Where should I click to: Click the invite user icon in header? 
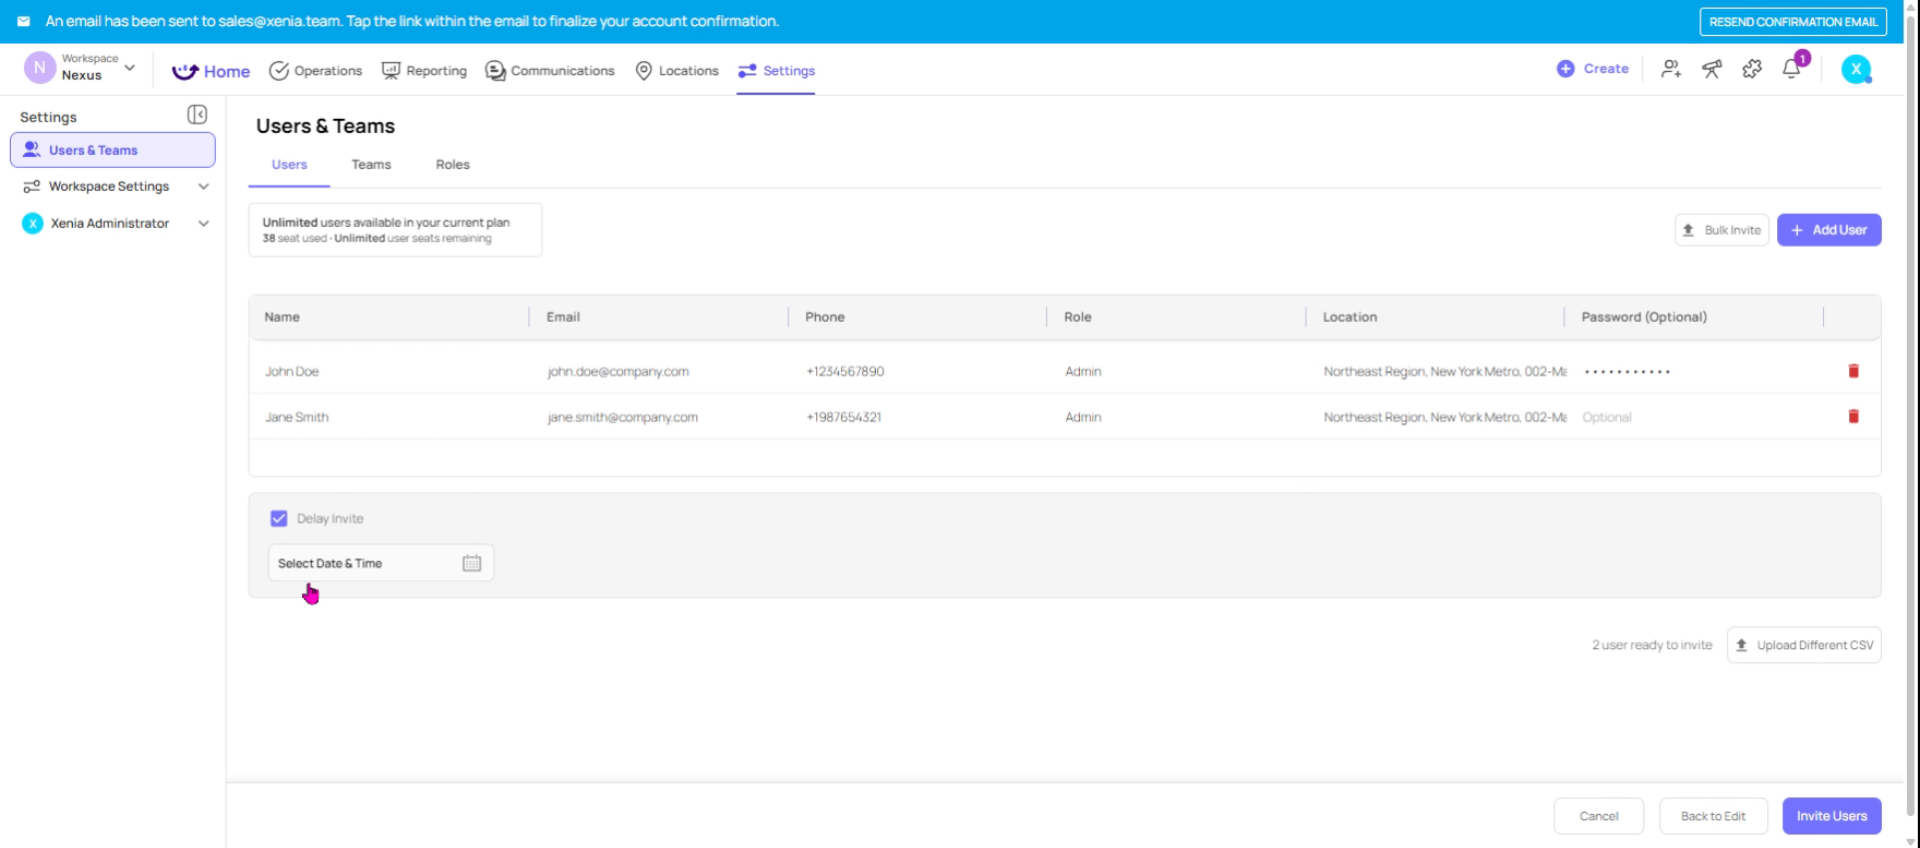tap(1671, 69)
